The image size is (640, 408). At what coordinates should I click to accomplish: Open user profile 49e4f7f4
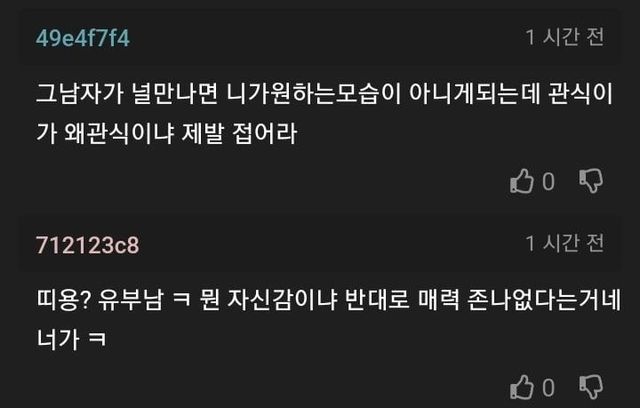(83, 38)
